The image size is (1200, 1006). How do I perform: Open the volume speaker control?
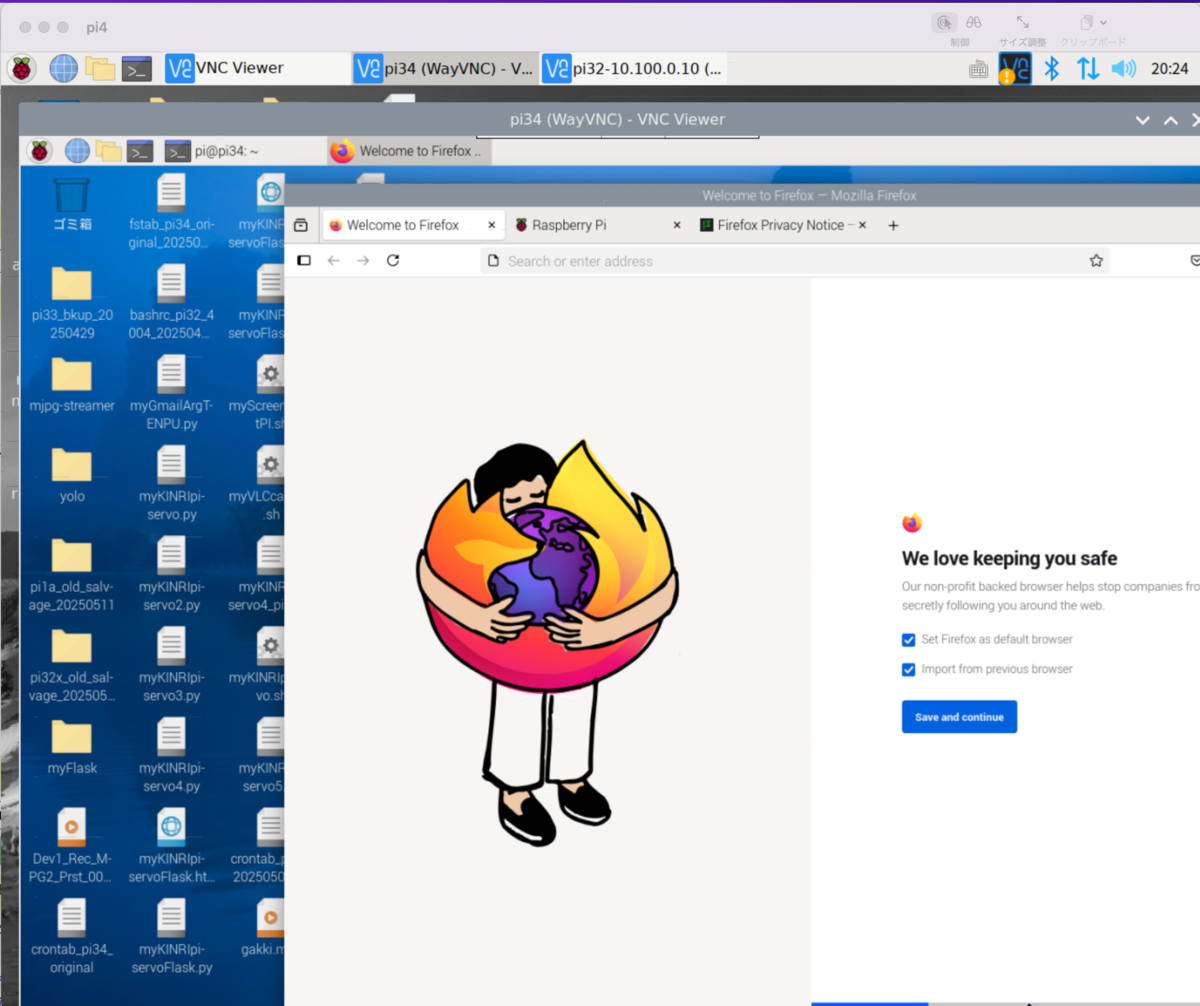click(1124, 68)
